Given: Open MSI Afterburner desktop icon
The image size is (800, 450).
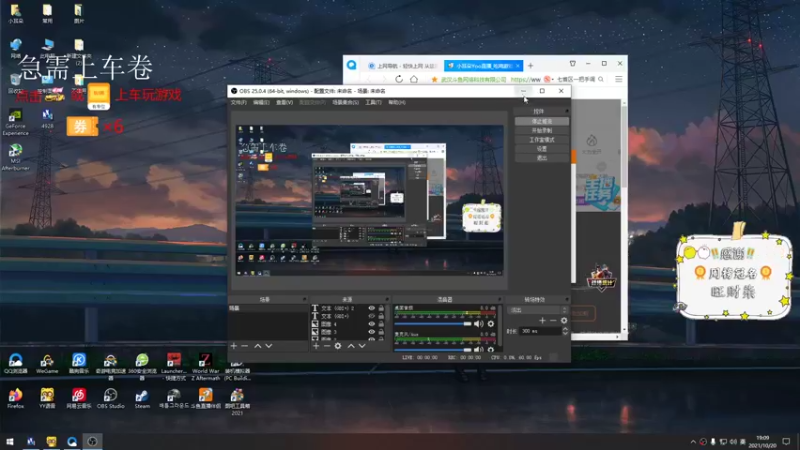Looking at the screenshot, I should tap(15, 157).
